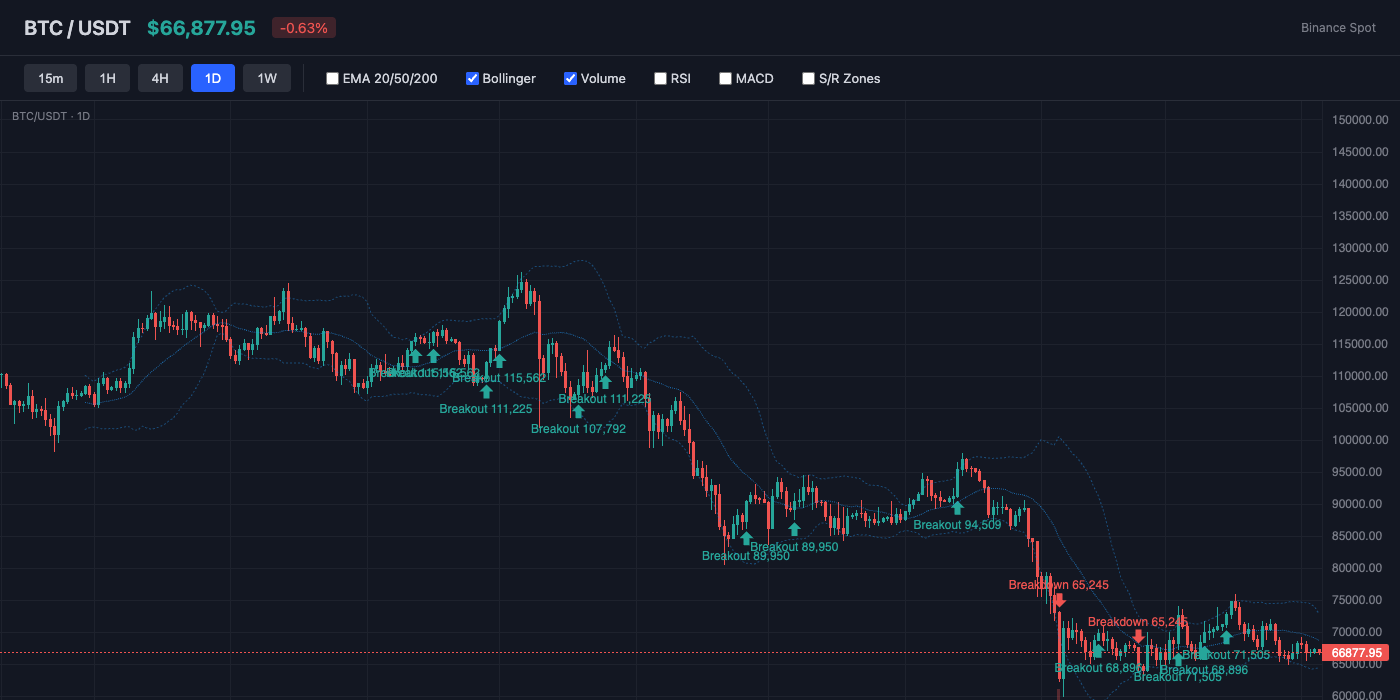Switch to the 15m timeframe tab
Screen dimensions: 1400x700
click(x=50, y=77)
